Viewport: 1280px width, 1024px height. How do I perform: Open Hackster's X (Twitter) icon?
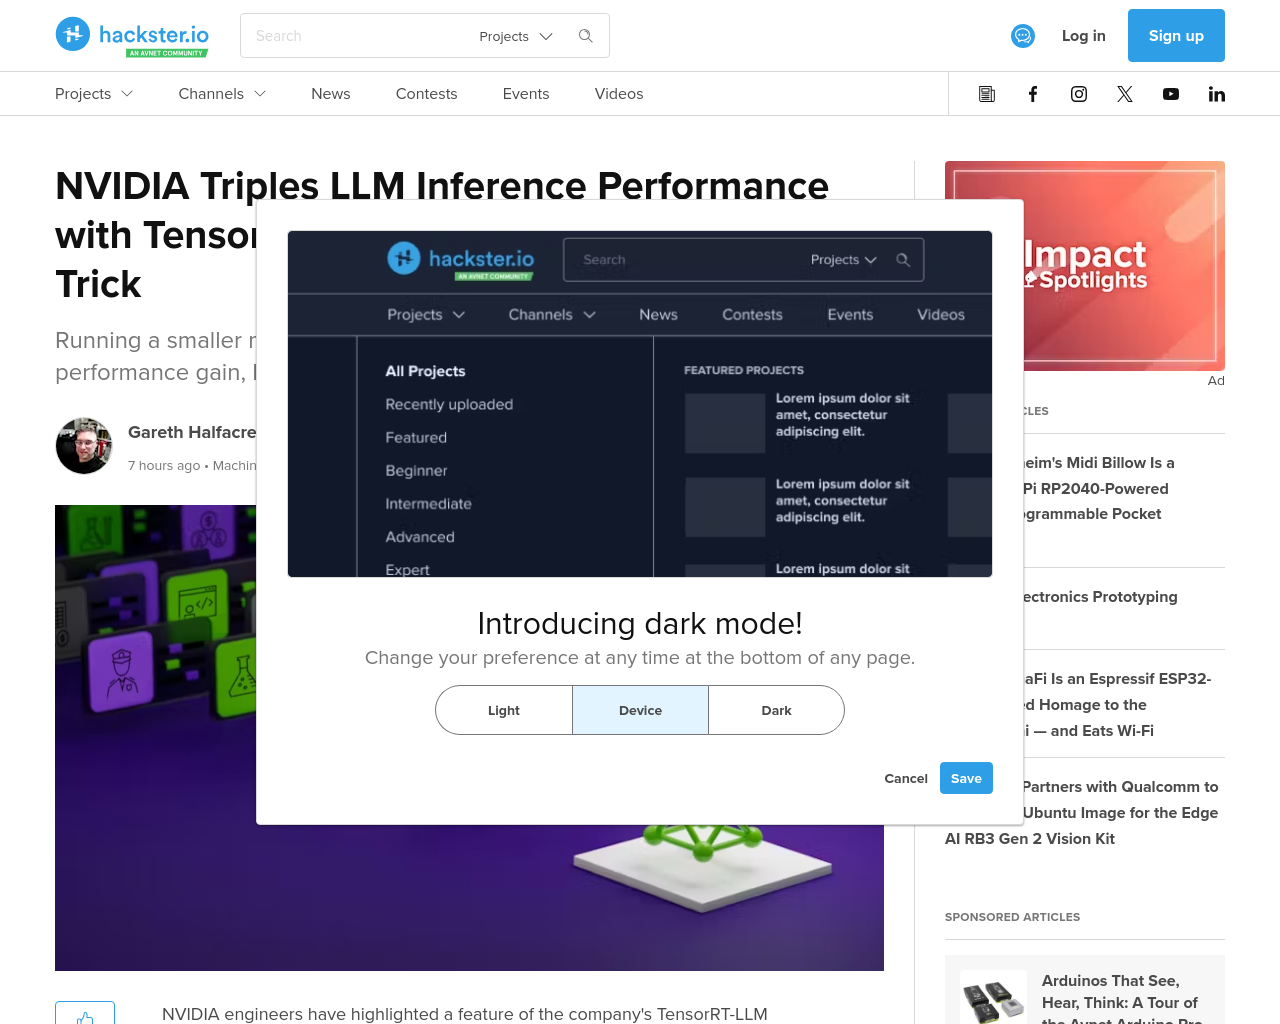tap(1125, 94)
